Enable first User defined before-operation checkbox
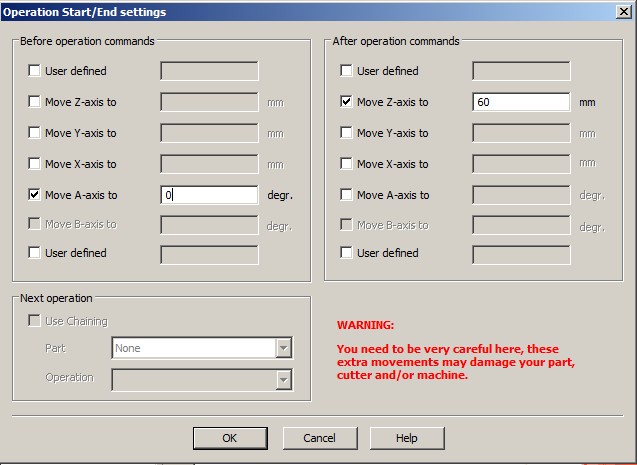The height and width of the screenshot is (465, 637). [35, 71]
